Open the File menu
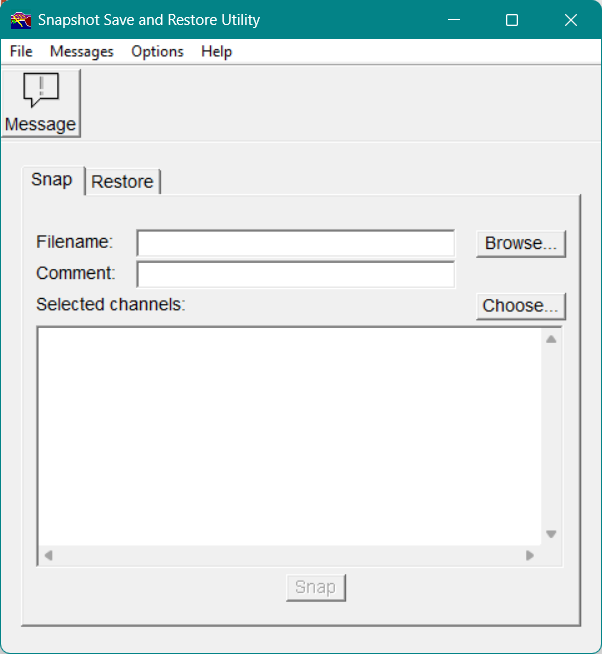This screenshot has height=654, width=602. pos(21,51)
